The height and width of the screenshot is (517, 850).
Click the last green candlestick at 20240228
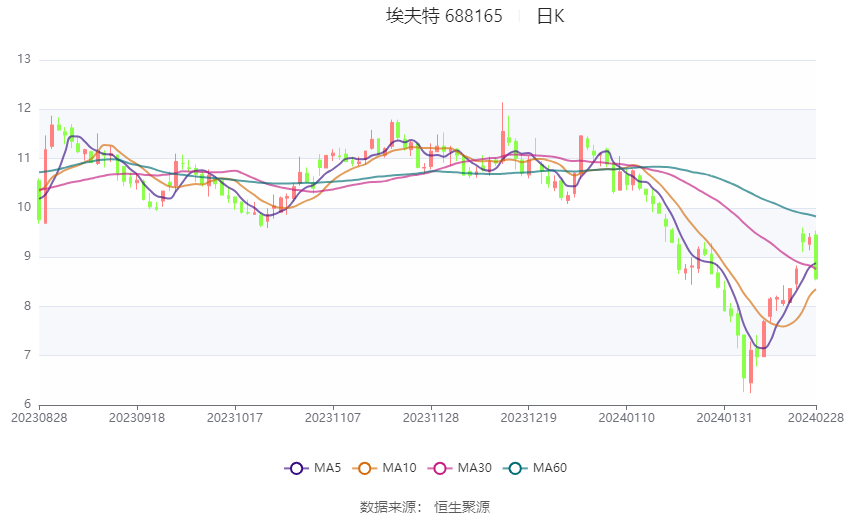point(816,256)
